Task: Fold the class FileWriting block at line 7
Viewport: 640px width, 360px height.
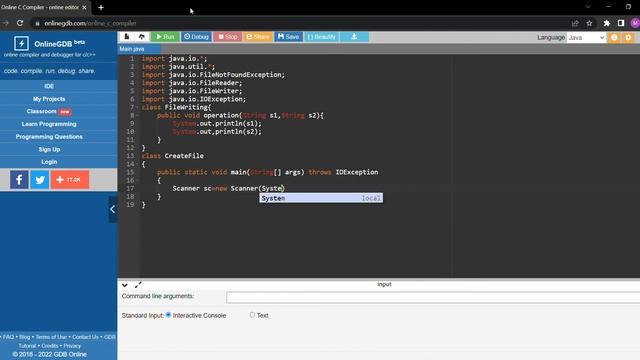Action: click(x=138, y=107)
